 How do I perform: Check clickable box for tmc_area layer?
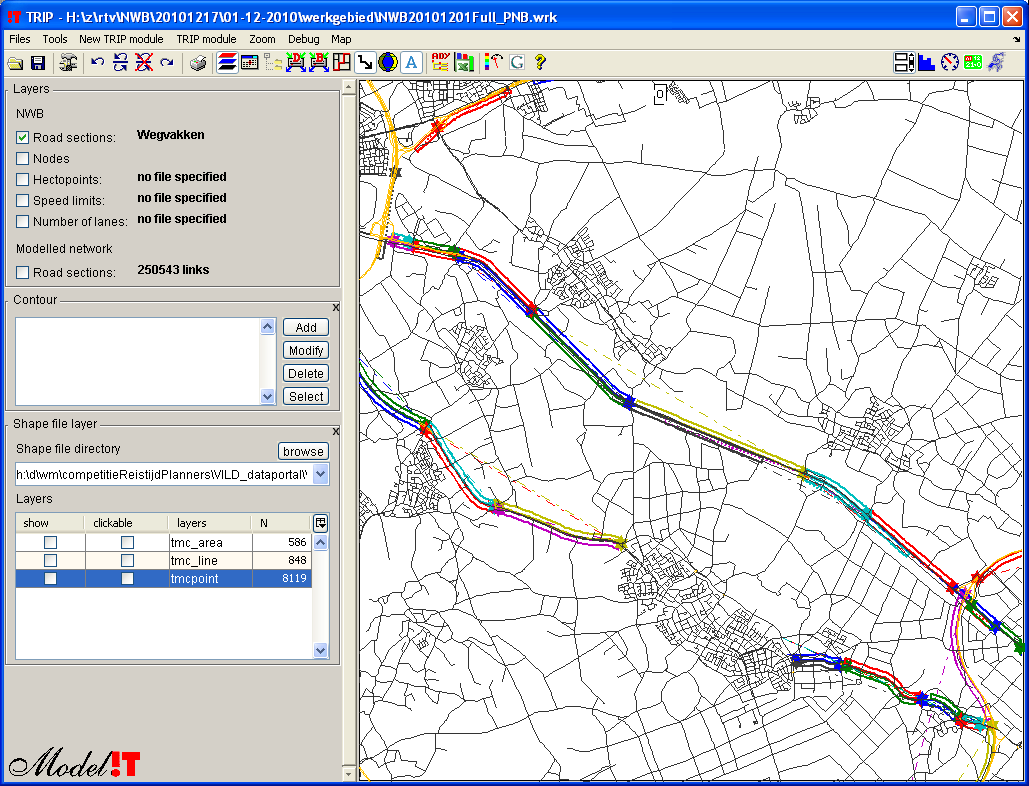(127, 543)
